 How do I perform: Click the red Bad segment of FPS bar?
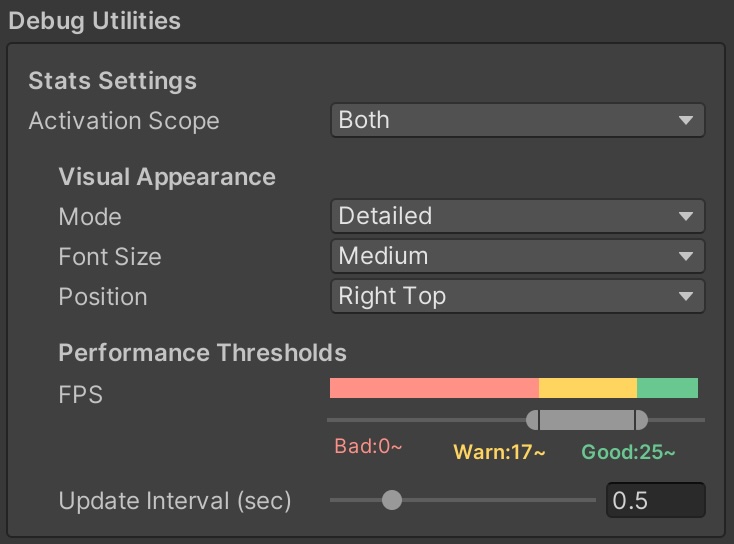[433, 388]
